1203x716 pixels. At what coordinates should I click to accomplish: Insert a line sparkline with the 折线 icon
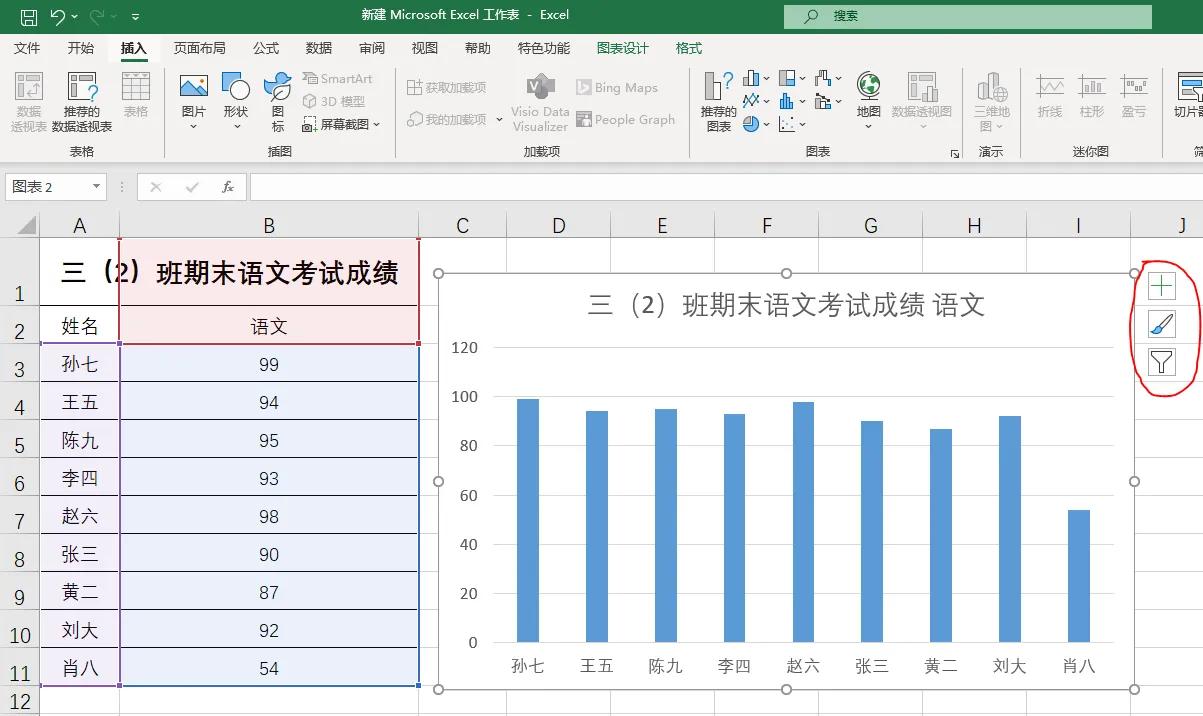pos(1049,98)
